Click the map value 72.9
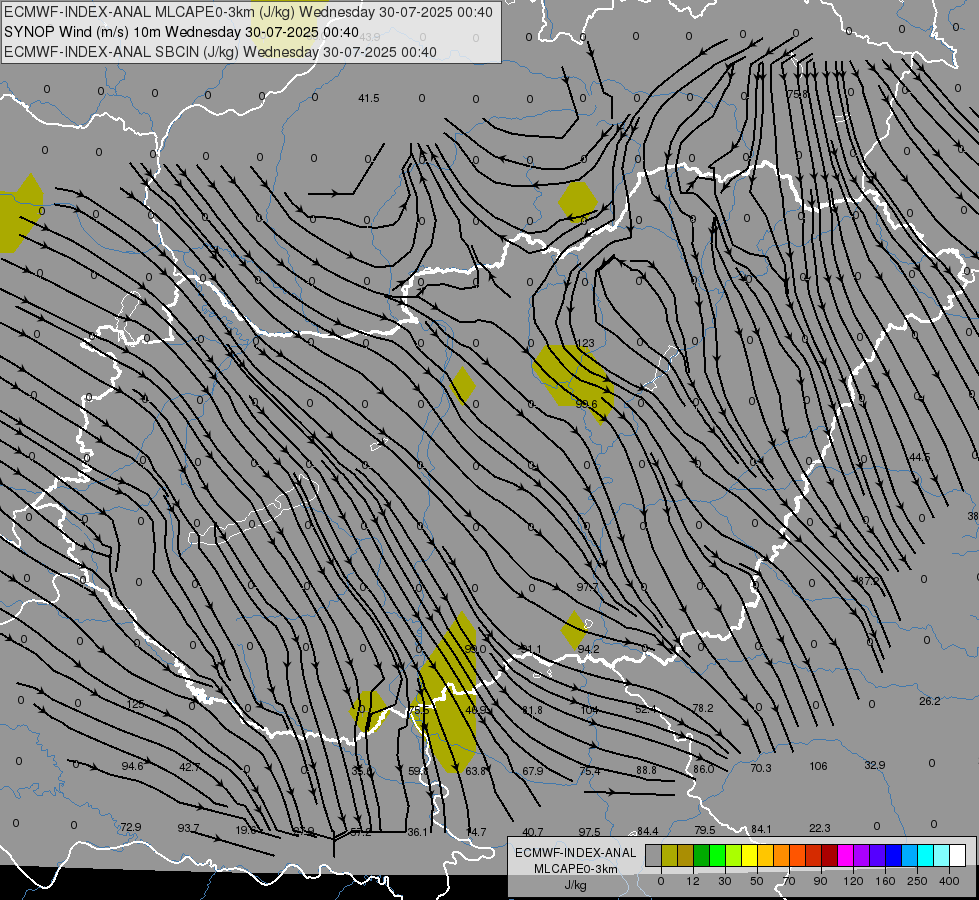 click(130, 826)
